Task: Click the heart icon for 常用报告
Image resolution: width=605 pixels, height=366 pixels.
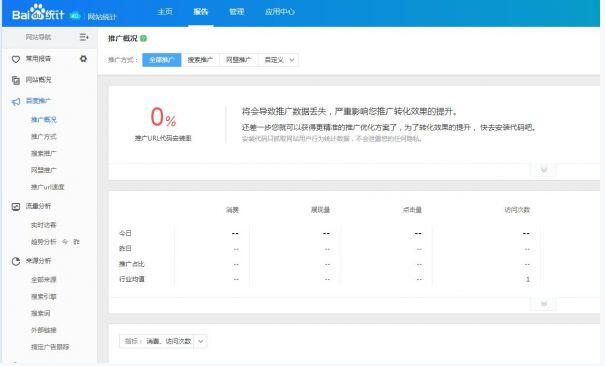Action: tap(16, 59)
